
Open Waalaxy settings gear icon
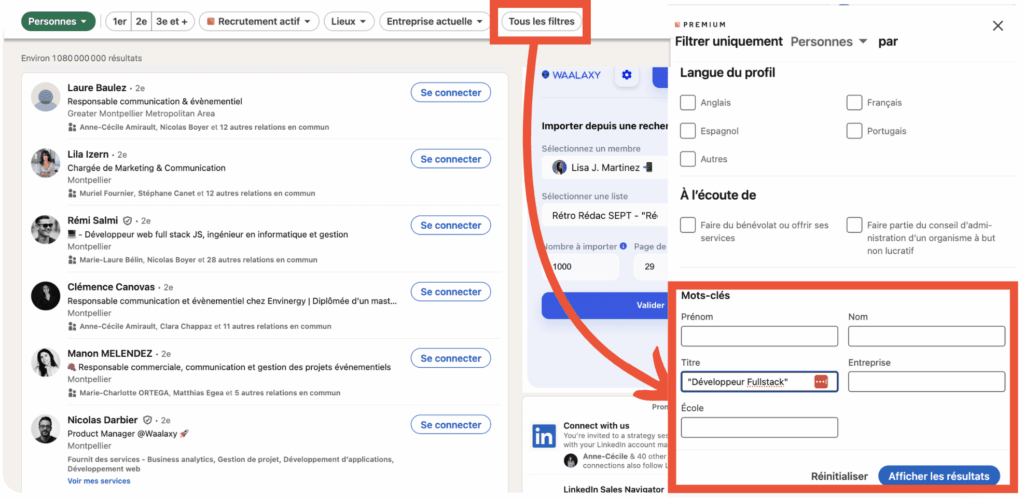pyautogui.click(x=627, y=75)
